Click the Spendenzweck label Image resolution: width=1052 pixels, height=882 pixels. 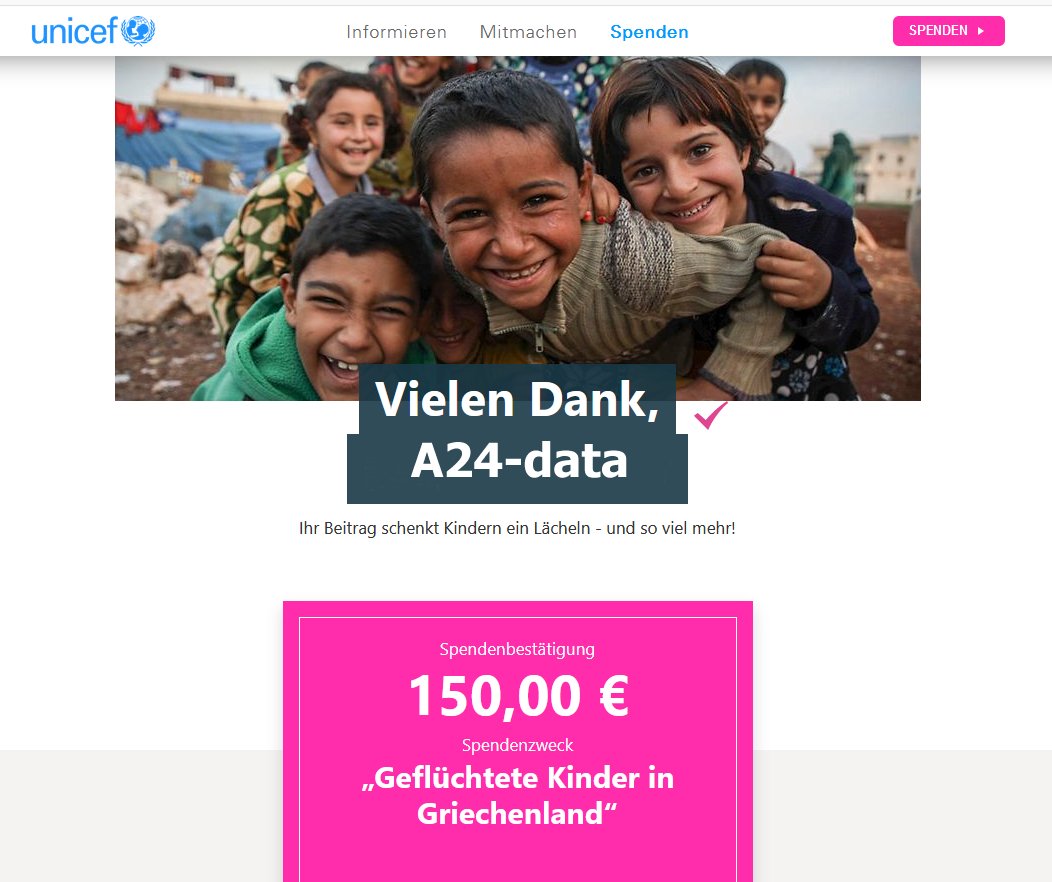(x=517, y=745)
